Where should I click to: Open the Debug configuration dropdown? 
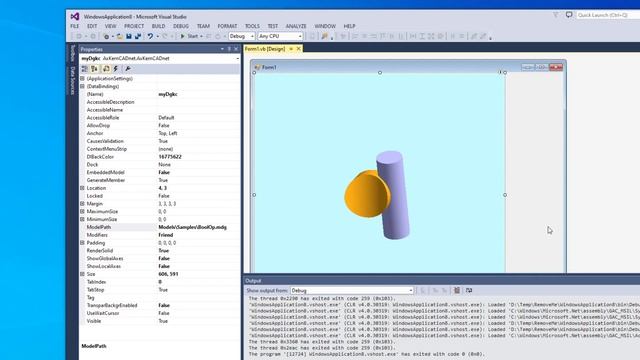click(x=242, y=36)
